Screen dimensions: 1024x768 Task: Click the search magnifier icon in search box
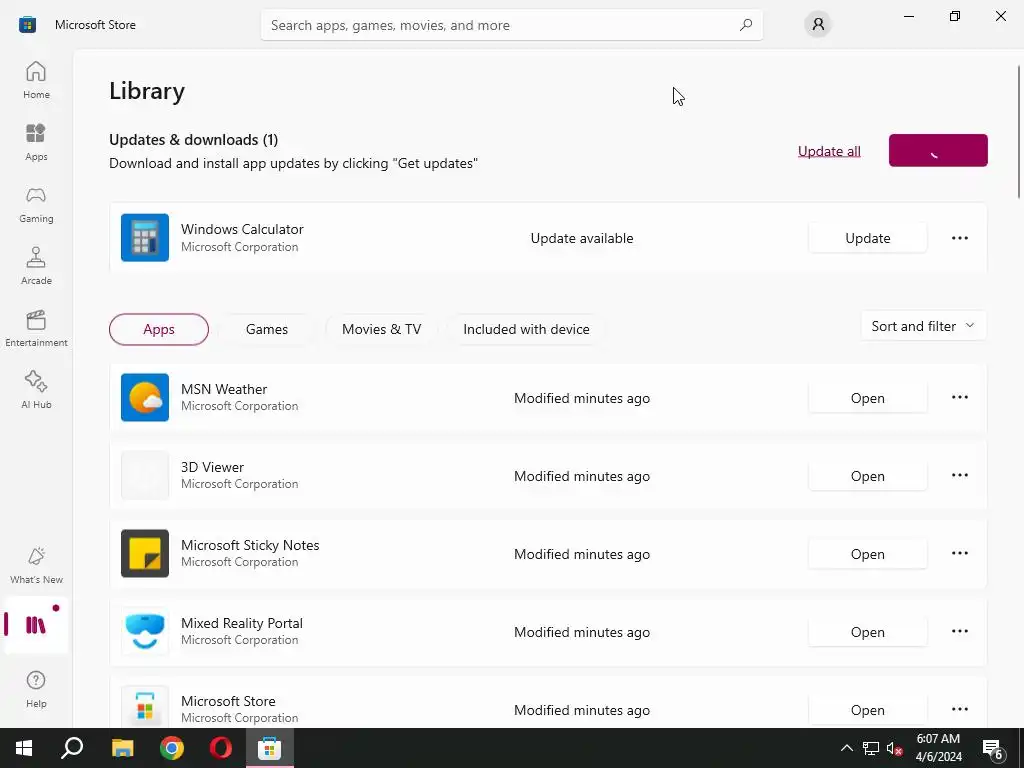pyautogui.click(x=746, y=25)
